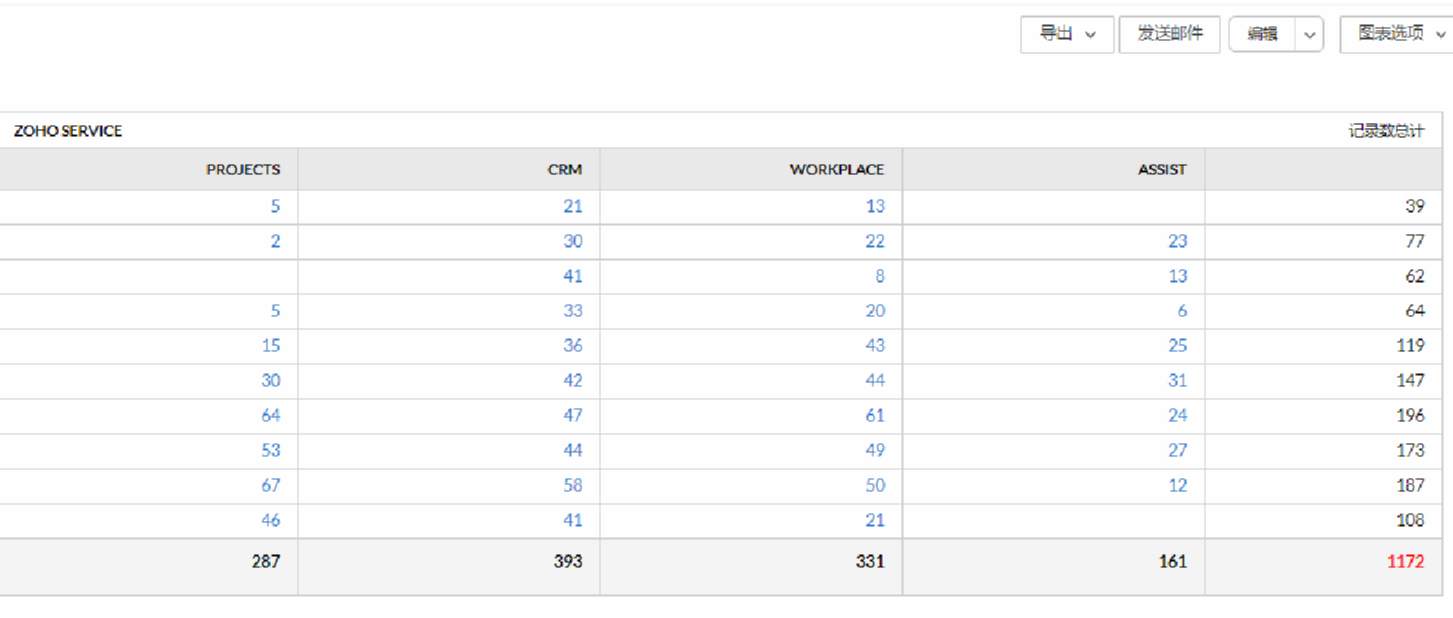This screenshot has width=1453, height=618.
Task: Select the WORKPLACE column header
Action: (x=836, y=170)
